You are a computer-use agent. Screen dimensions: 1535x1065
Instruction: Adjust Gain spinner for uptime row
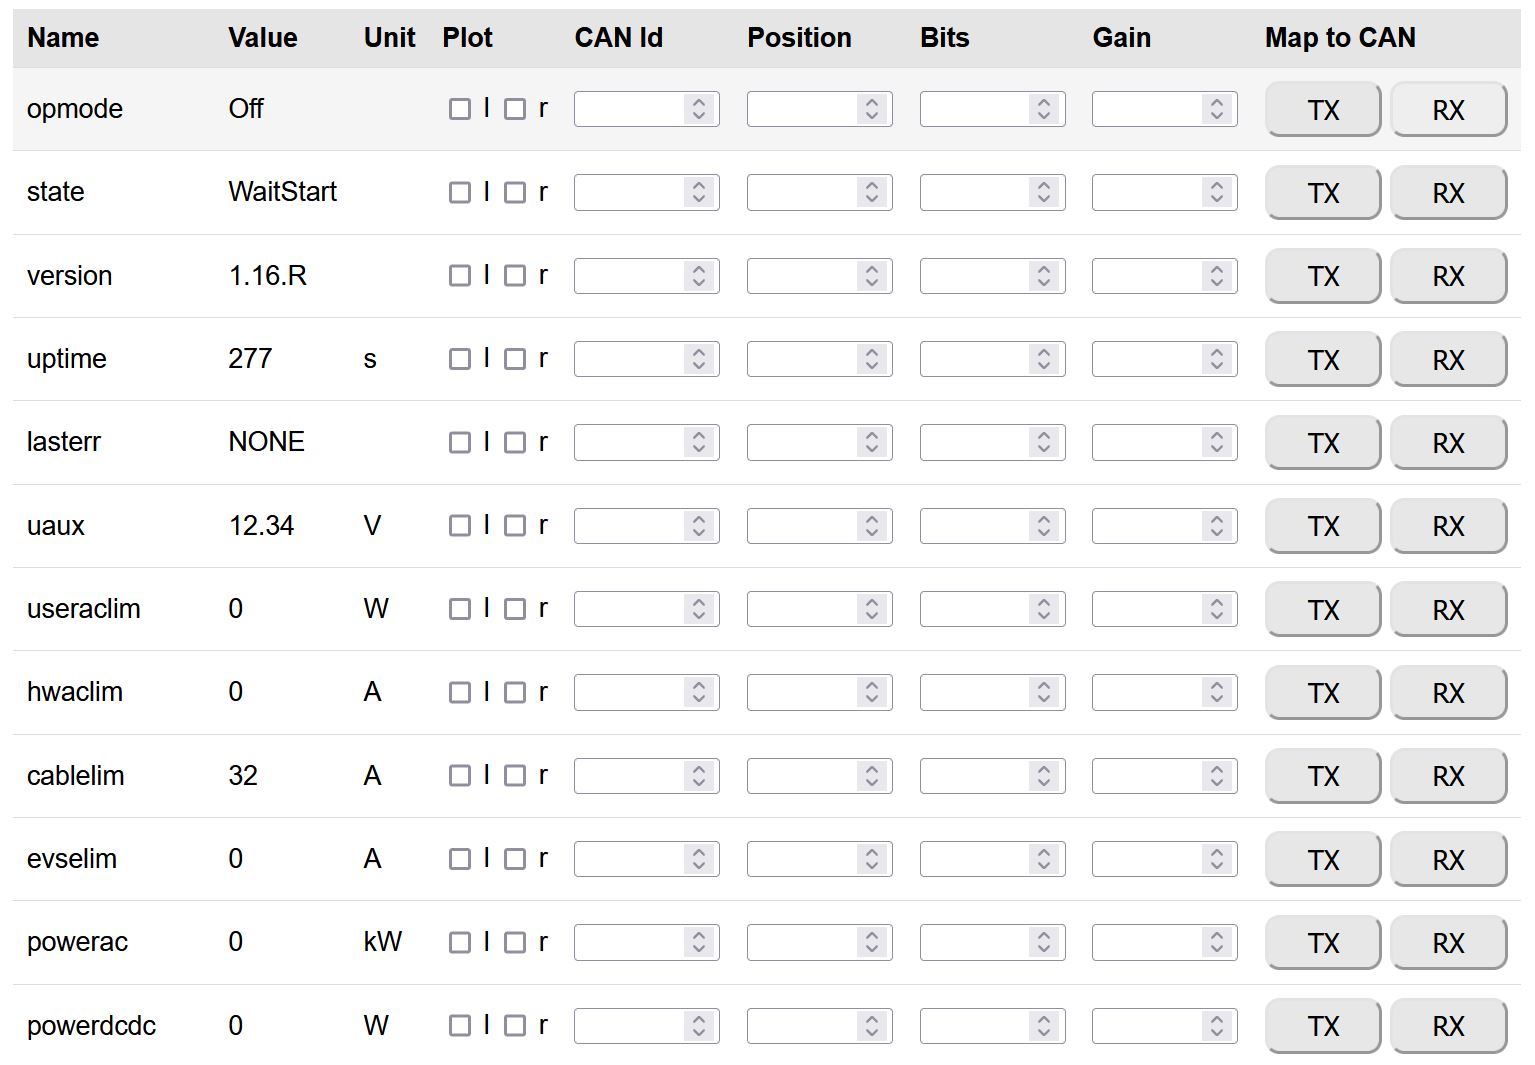[x=1217, y=359]
